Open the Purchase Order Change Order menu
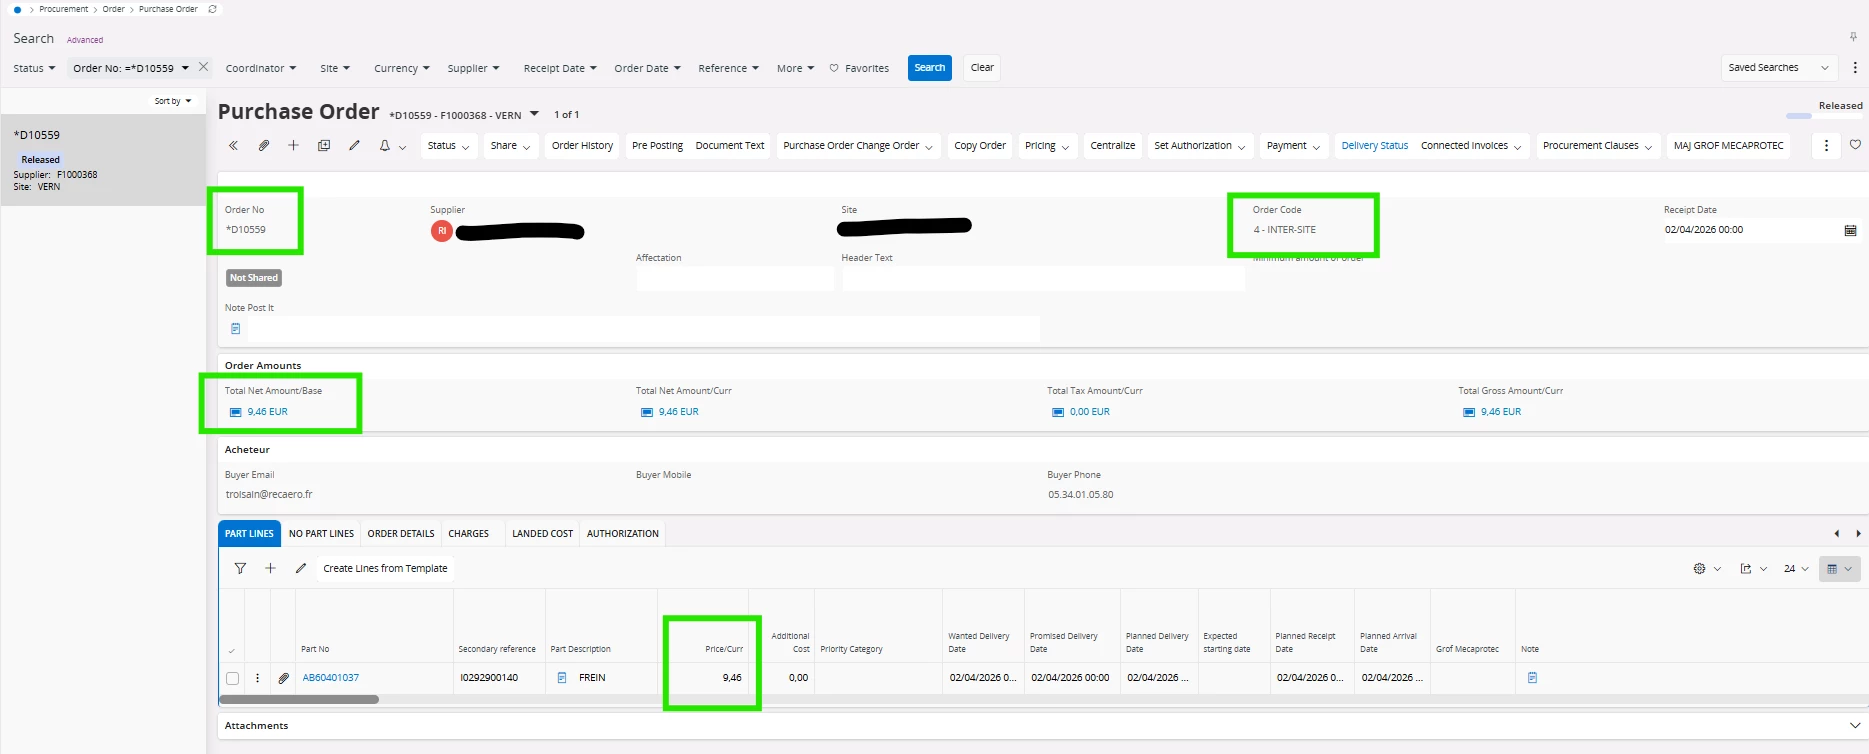The height and width of the screenshot is (754, 1869). [x=858, y=146]
